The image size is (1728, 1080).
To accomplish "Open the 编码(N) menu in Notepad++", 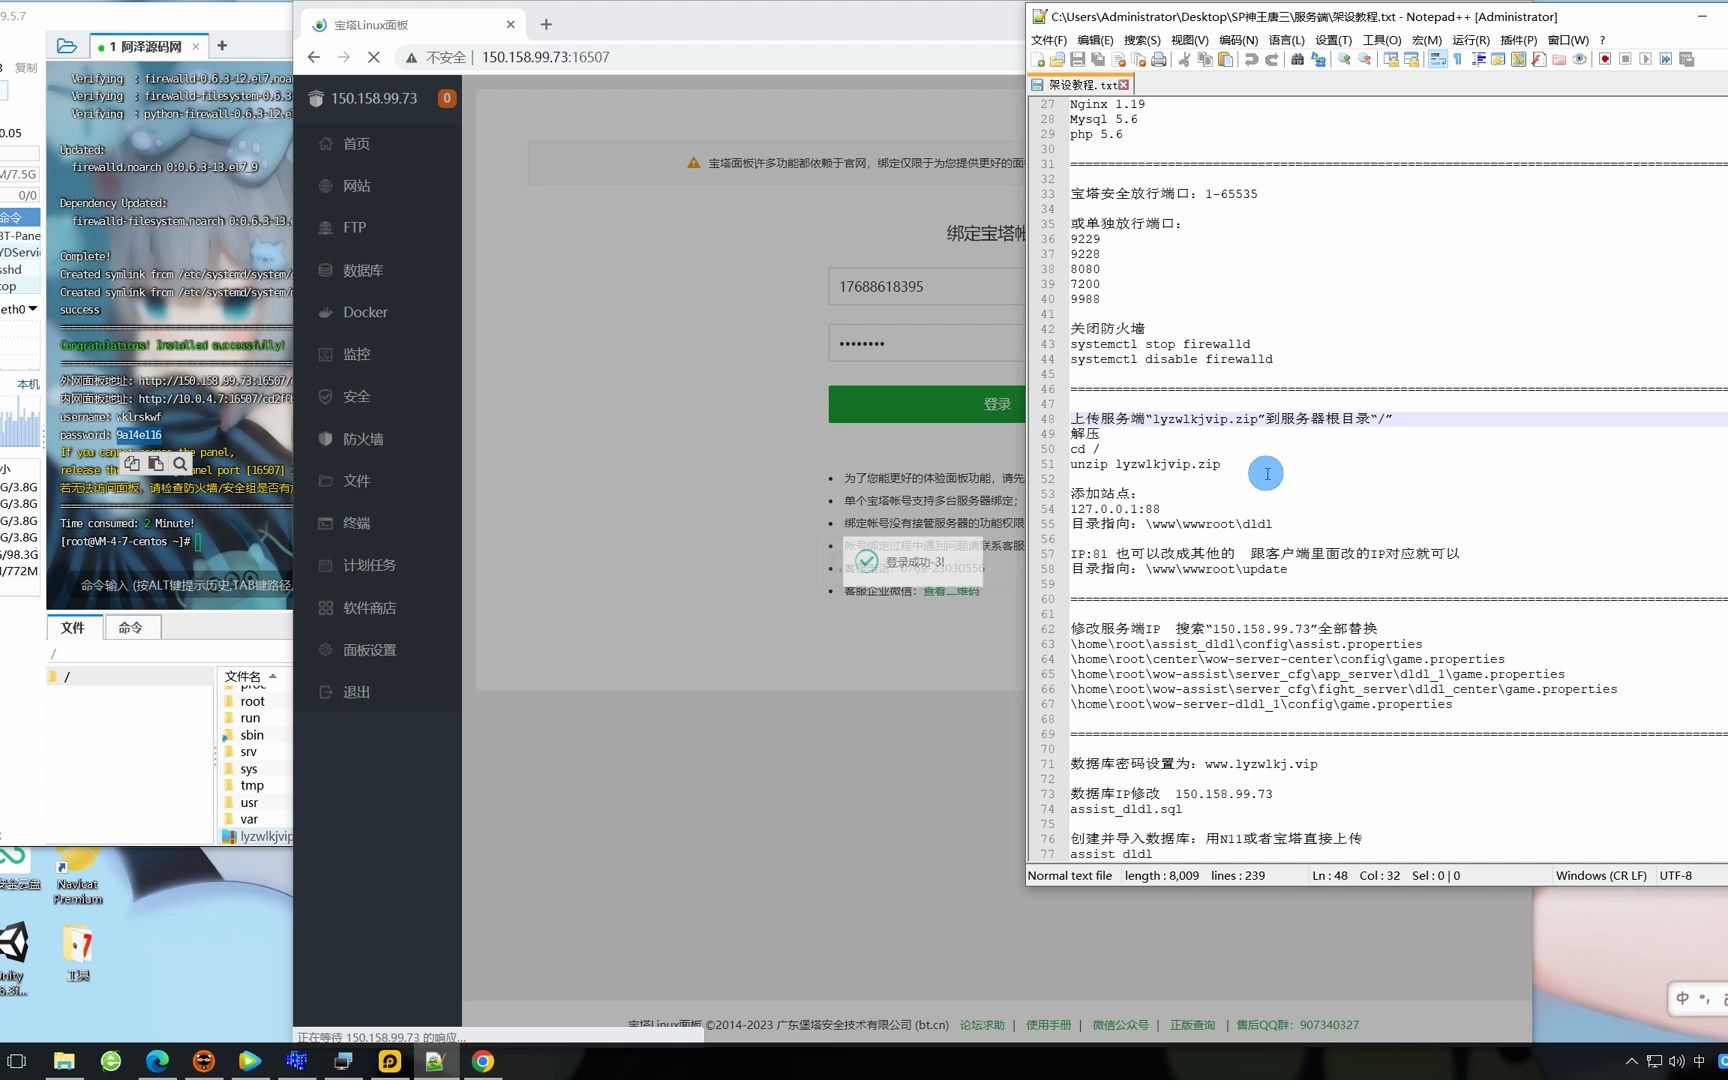I will (x=1238, y=40).
